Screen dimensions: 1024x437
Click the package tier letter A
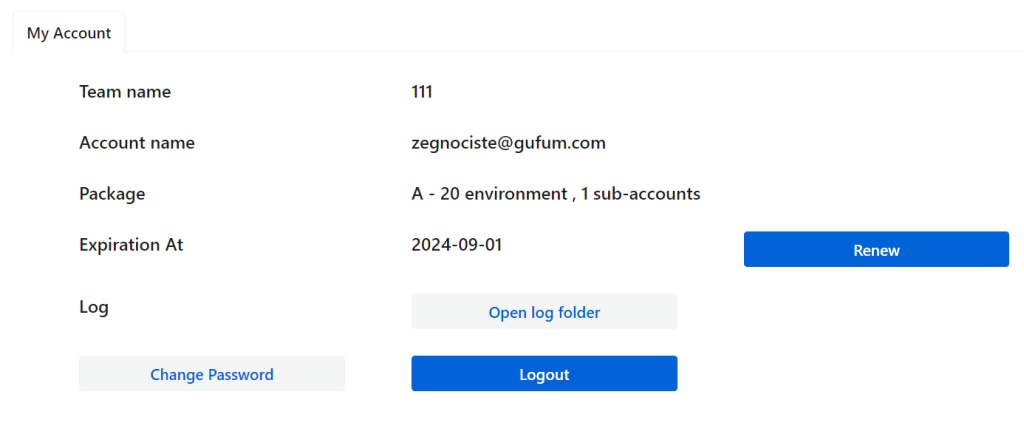[x=417, y=194]
